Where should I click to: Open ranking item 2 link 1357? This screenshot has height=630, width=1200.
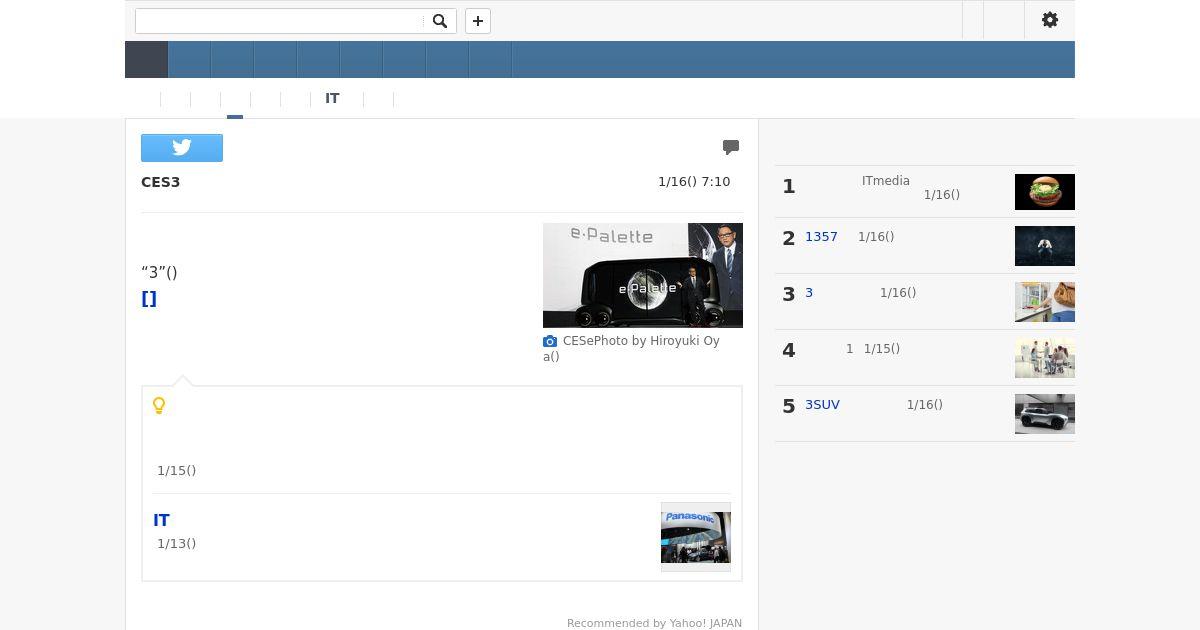coord(821,237)
